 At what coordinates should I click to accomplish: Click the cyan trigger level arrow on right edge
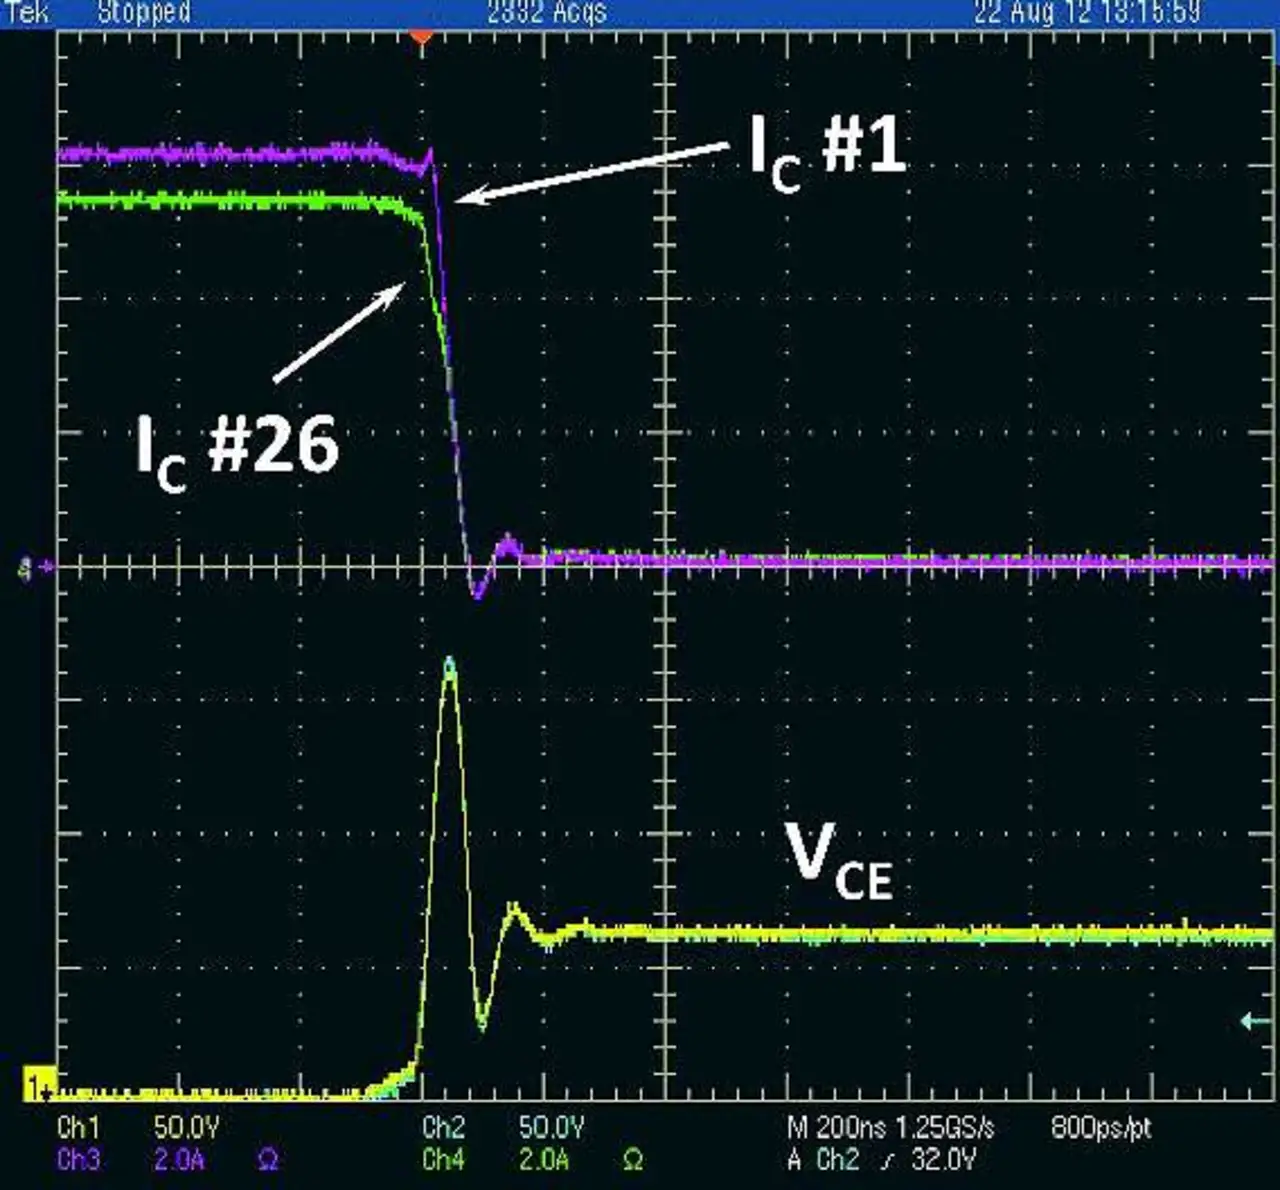pos(1254,1021)
